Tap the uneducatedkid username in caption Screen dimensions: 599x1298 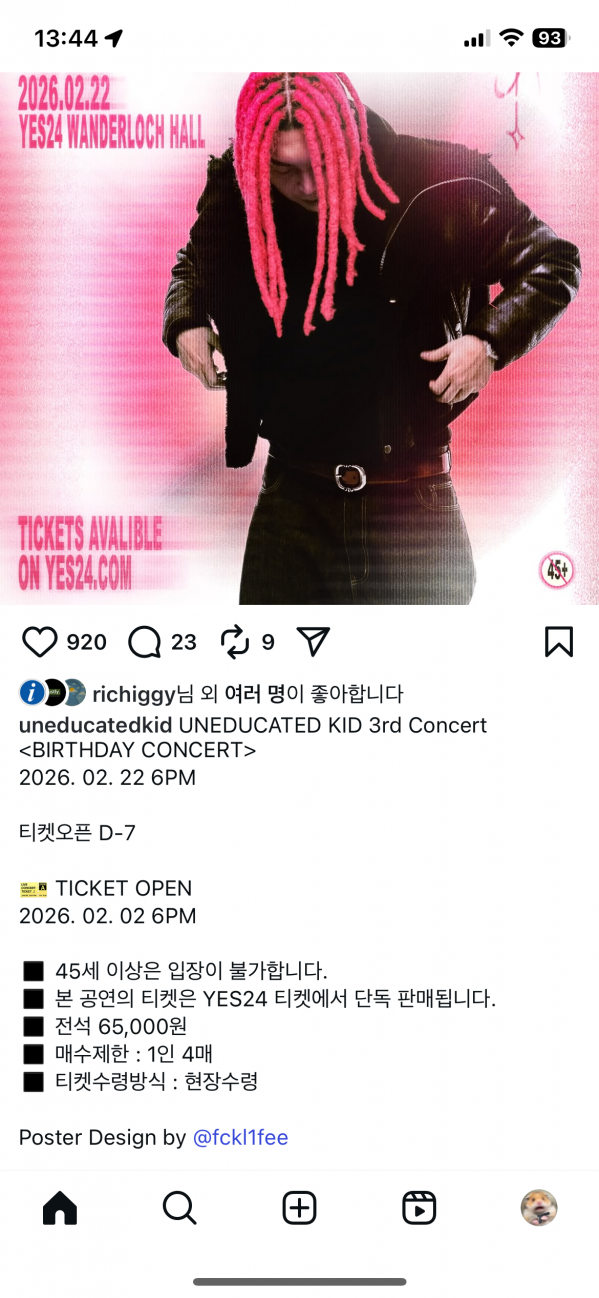(96, 725)
